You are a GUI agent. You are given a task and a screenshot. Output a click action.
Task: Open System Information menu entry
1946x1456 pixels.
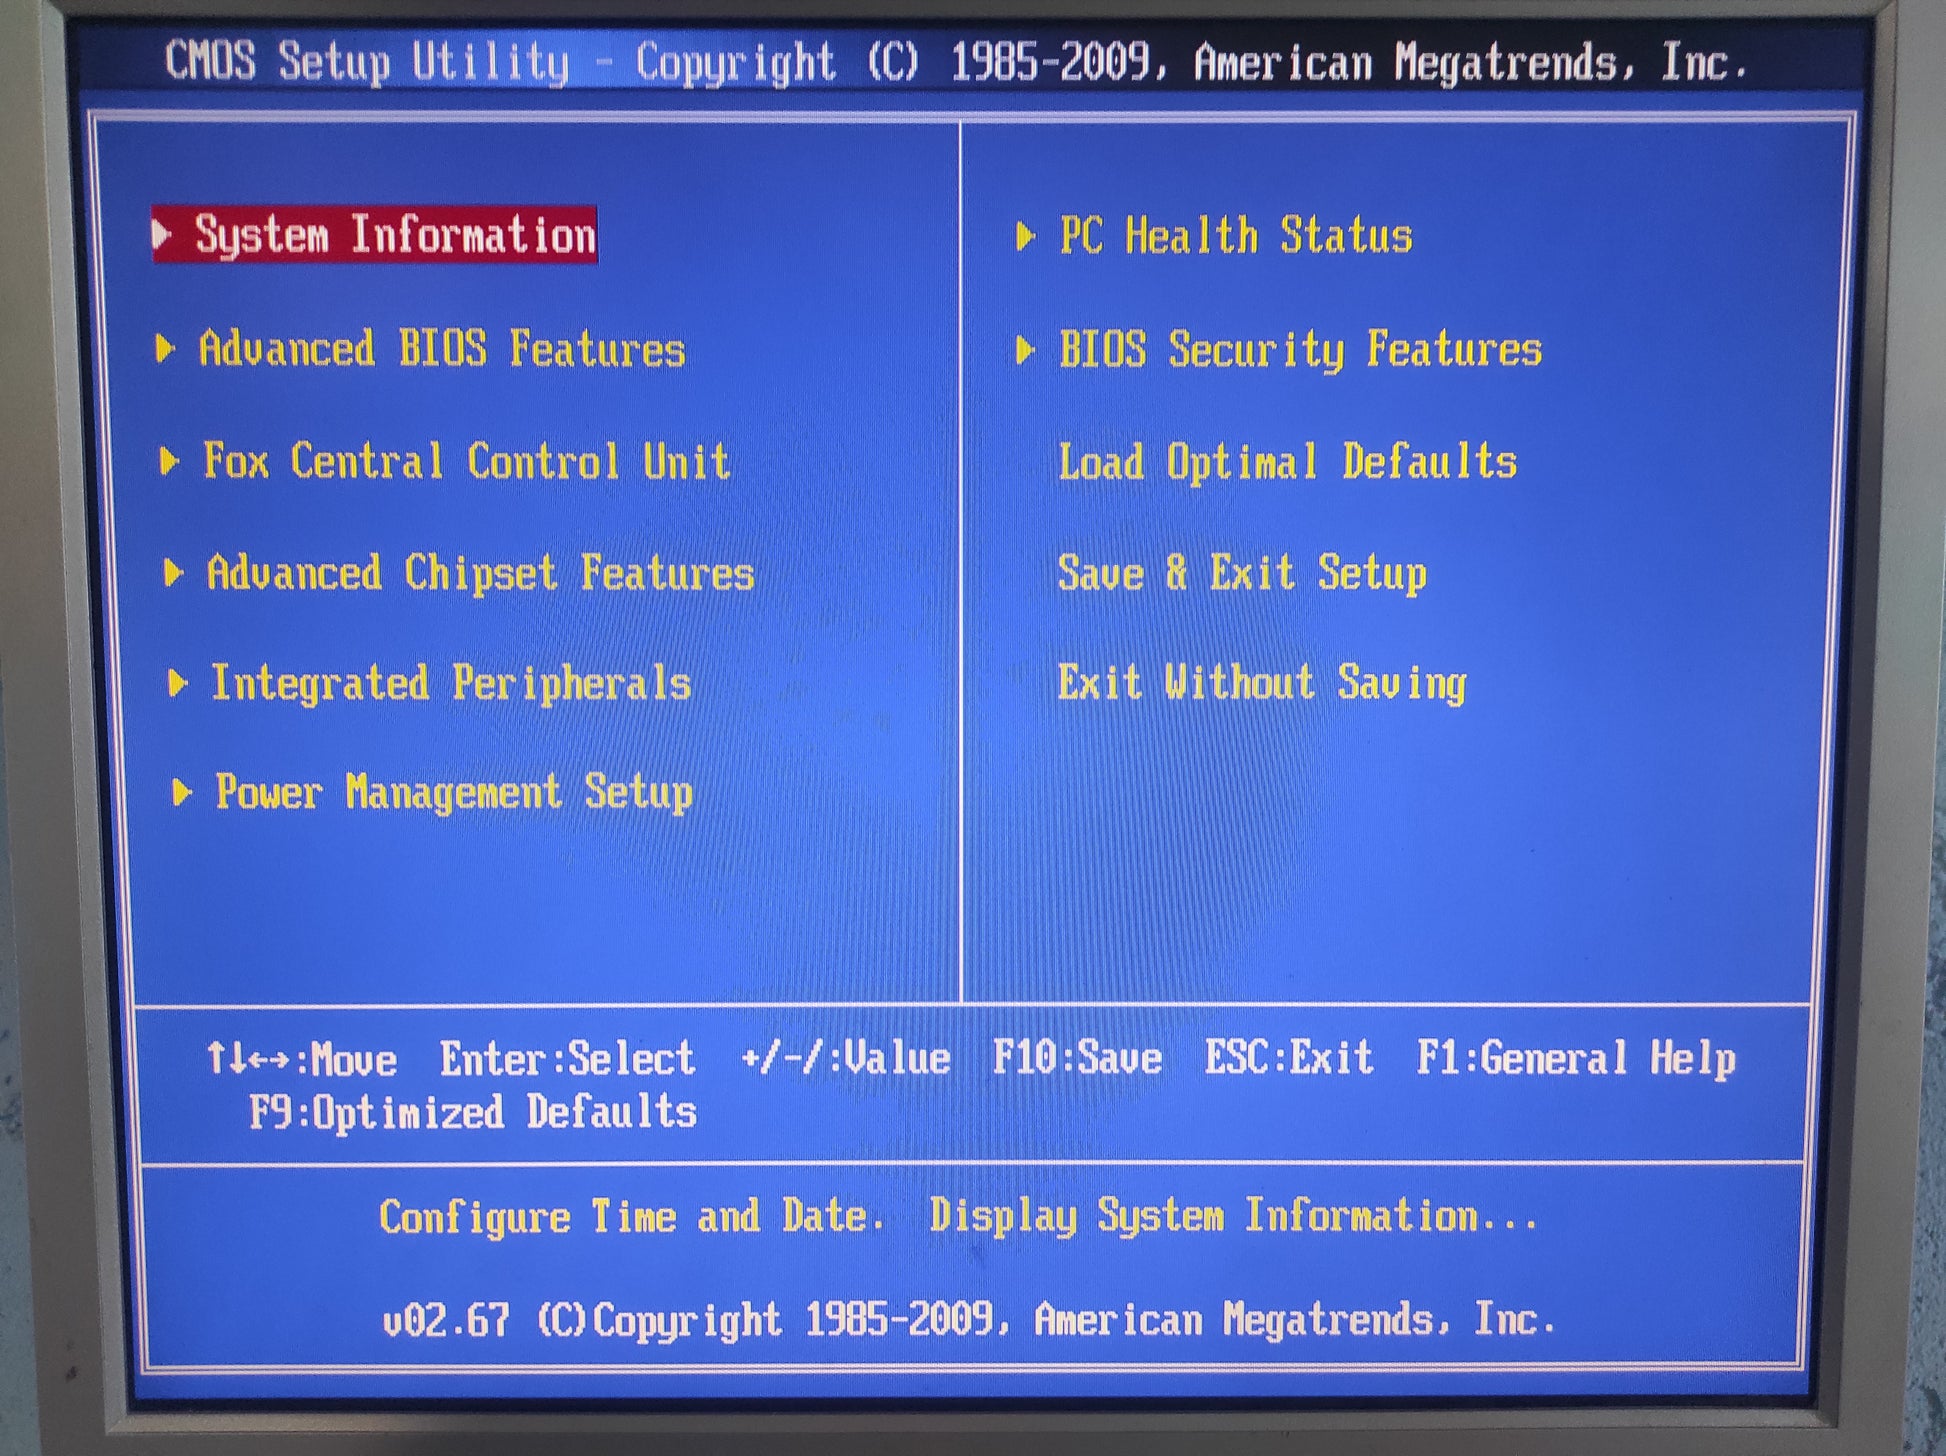tap(395, 236)
